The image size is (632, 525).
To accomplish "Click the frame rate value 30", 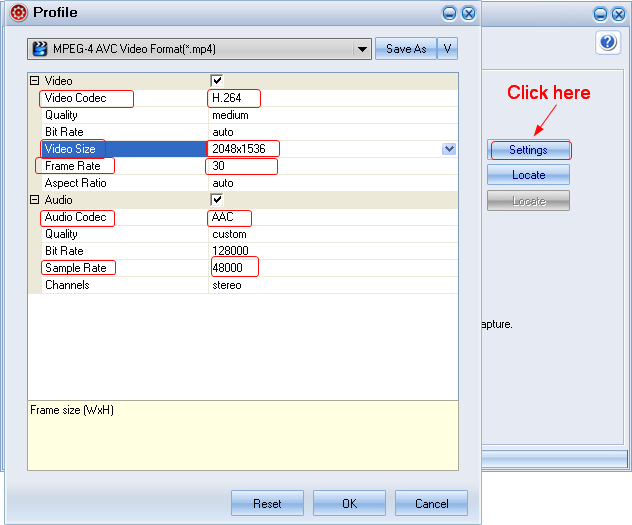I will [x=218, y=166].
